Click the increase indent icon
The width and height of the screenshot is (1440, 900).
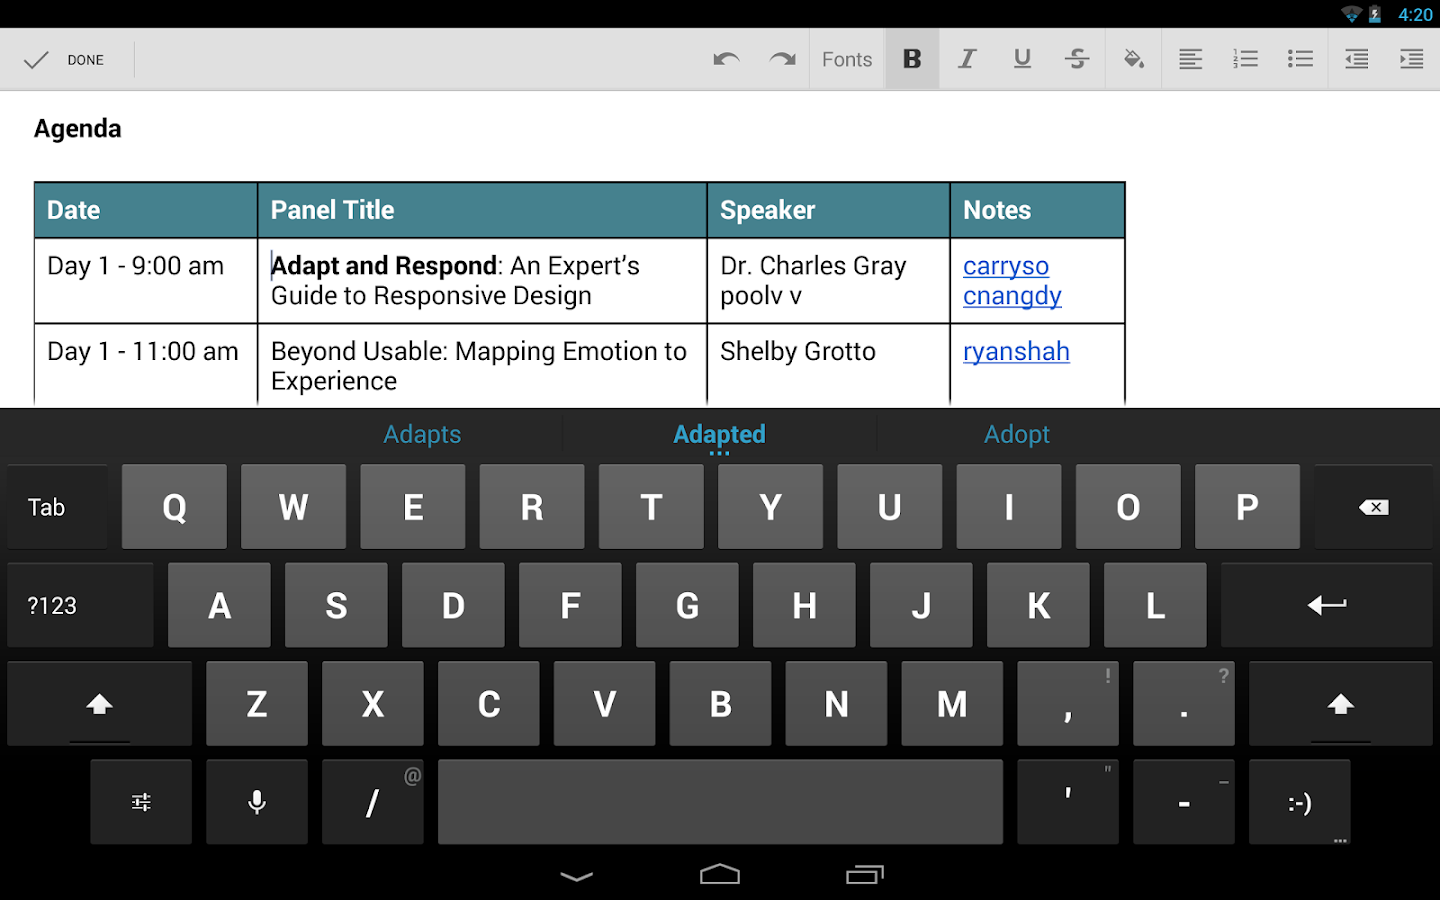tap(1411, 58)
